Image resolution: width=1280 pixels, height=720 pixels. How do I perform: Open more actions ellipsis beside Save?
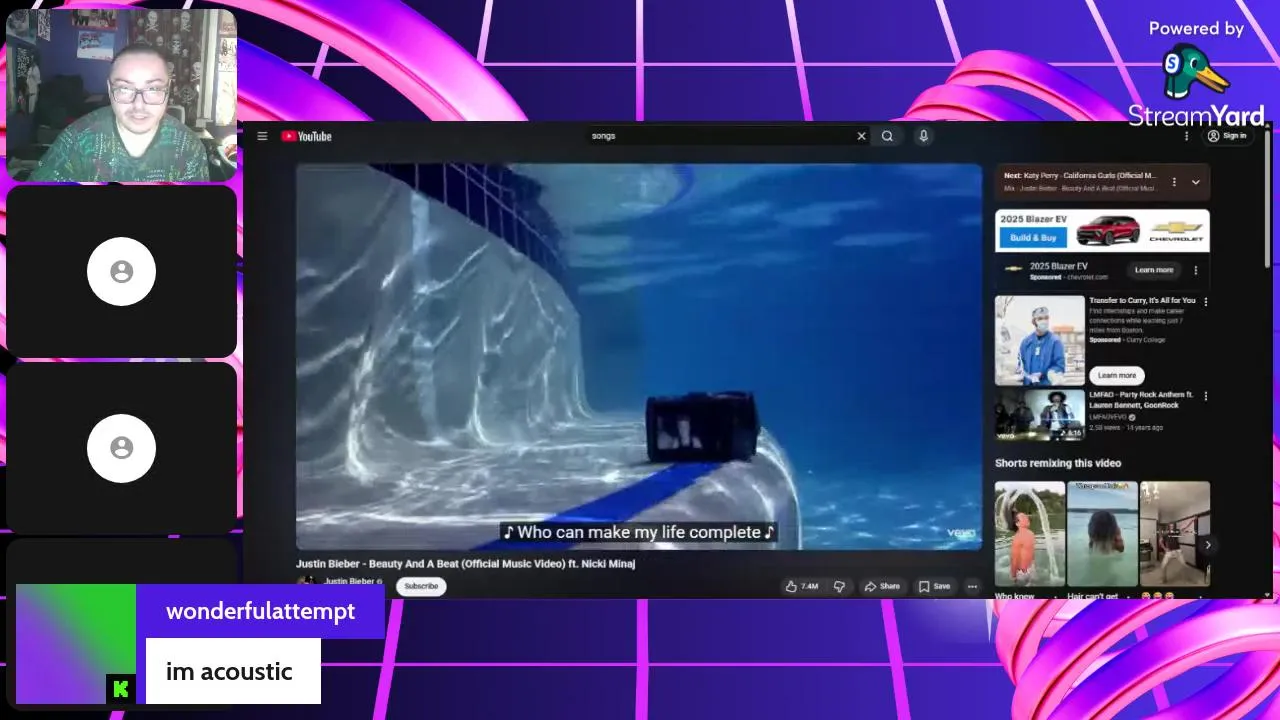(x=972, y=586)
